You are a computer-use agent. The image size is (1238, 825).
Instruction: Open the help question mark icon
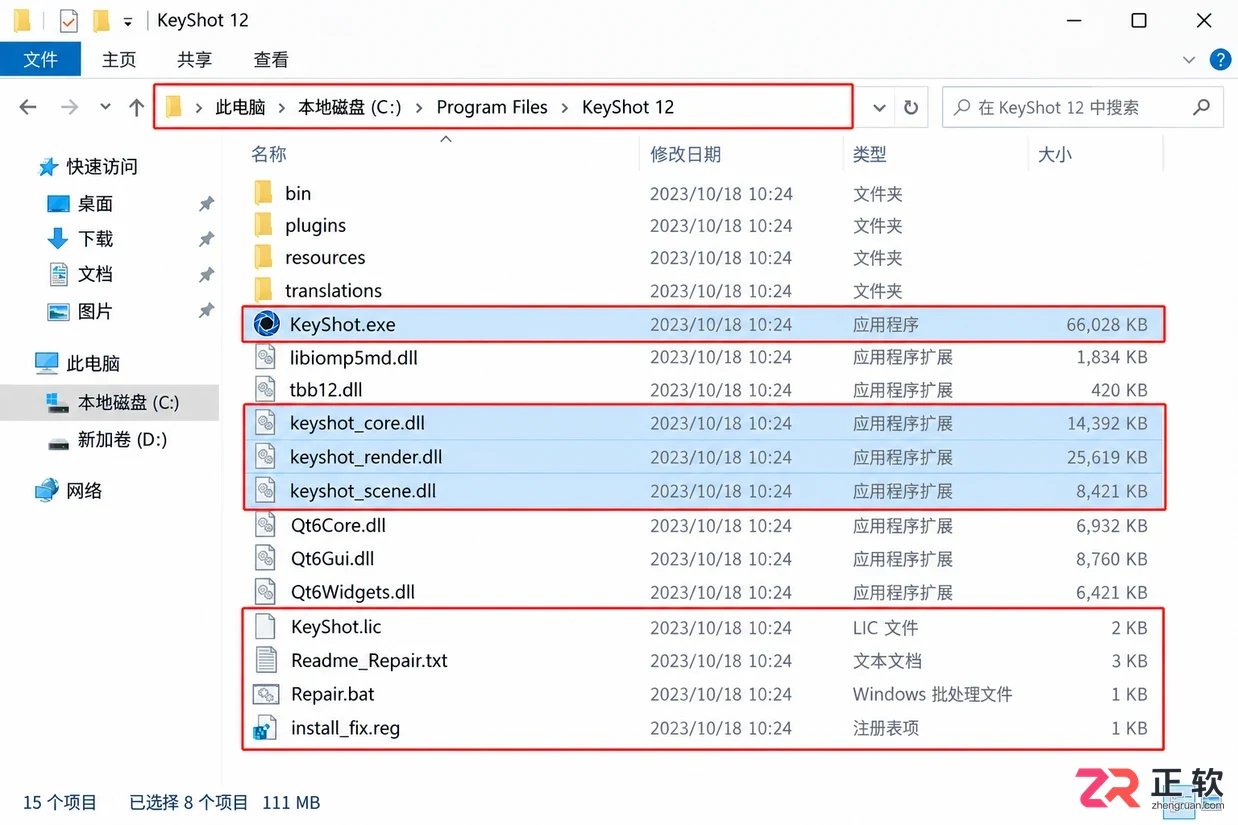(x=1220, y=60)
